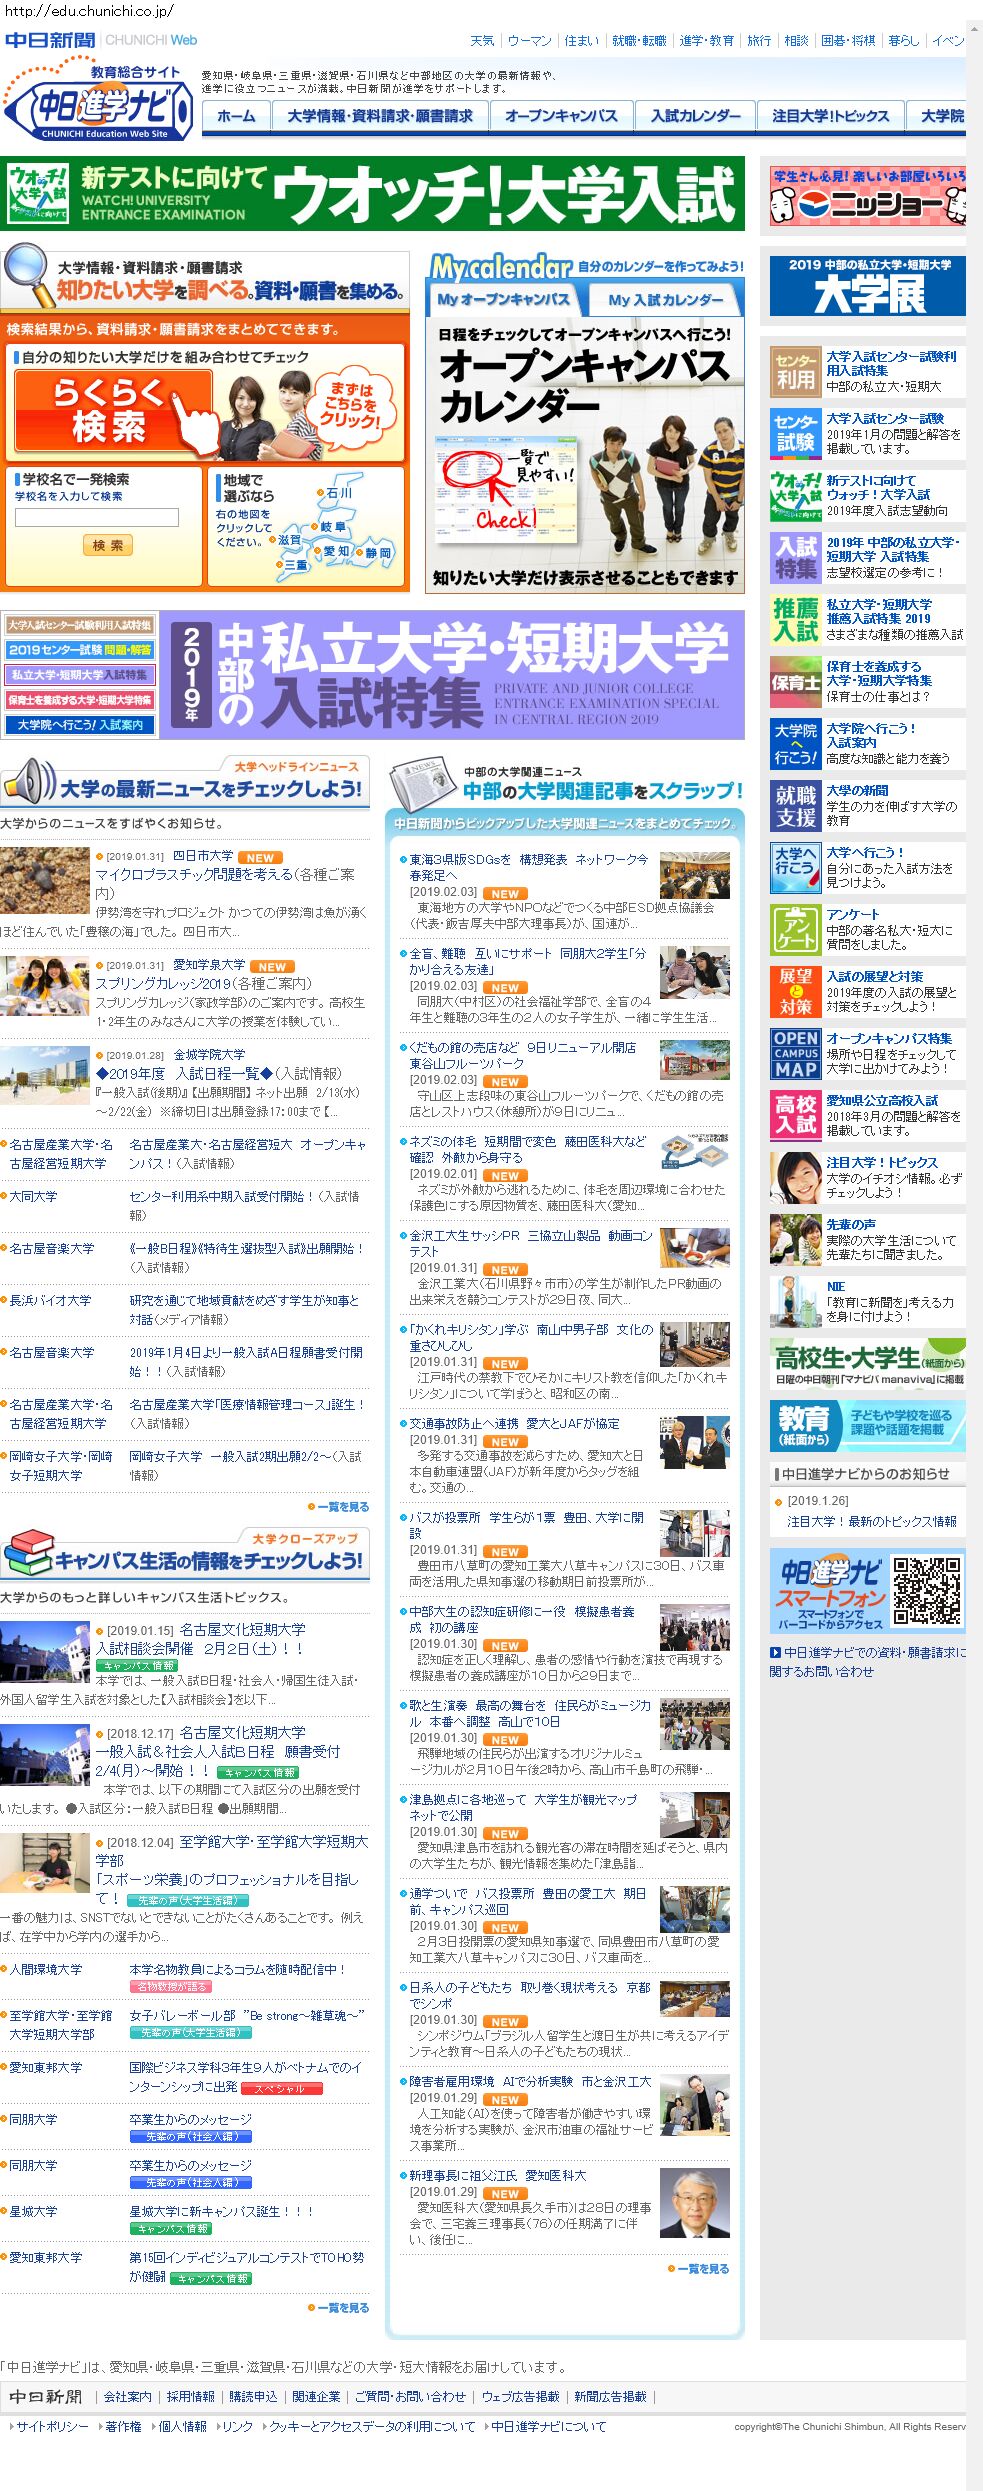
Task: Open 囲碁・将棋 top menu link
Action: coord(848,41)
